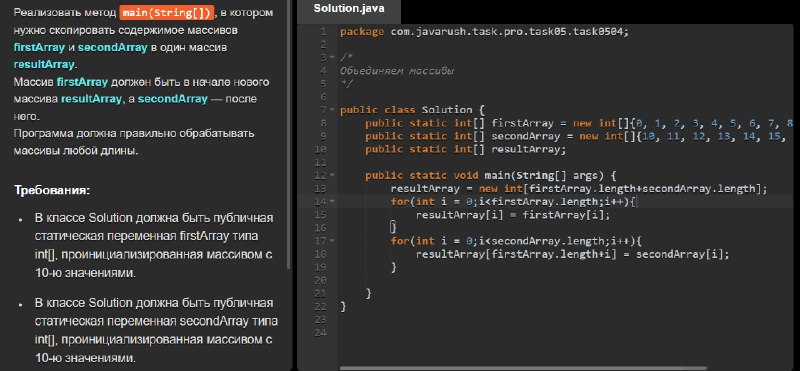
Task: Click 'public static int[] resultArray;' on line 10
Action: click(x=466, y=149)
